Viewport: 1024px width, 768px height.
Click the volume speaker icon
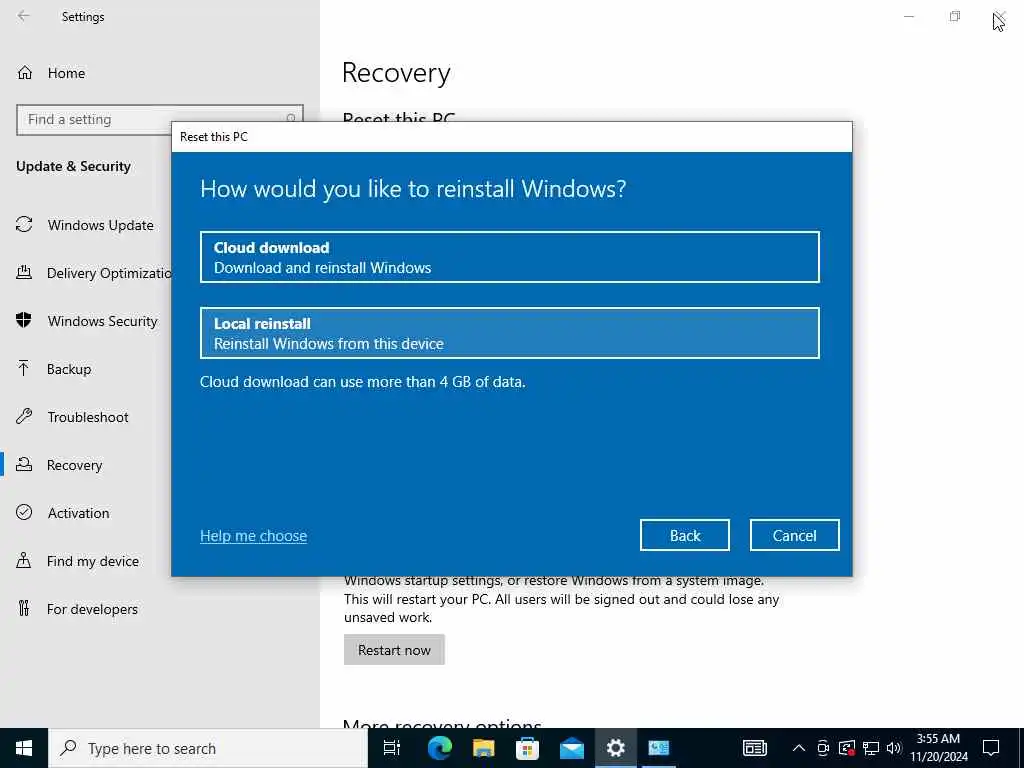894,748
